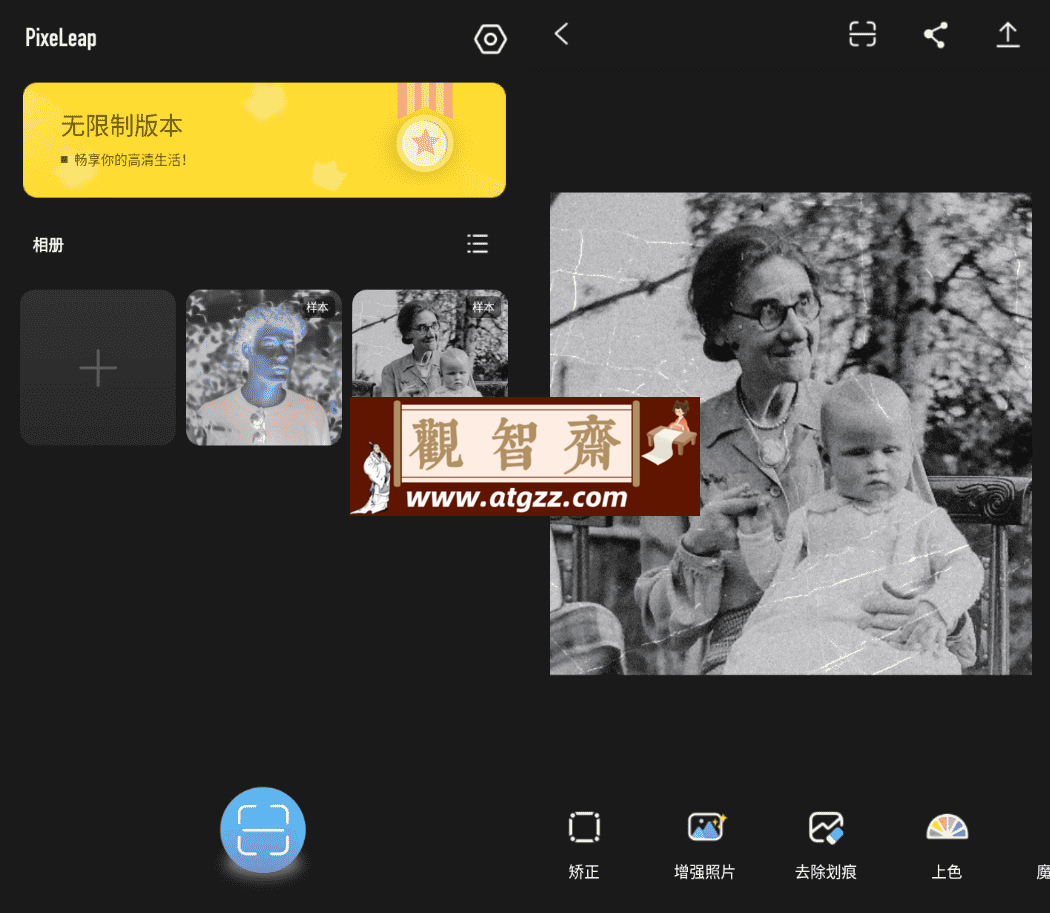Tap the large grandmother and baby photo

pos(791,433)
